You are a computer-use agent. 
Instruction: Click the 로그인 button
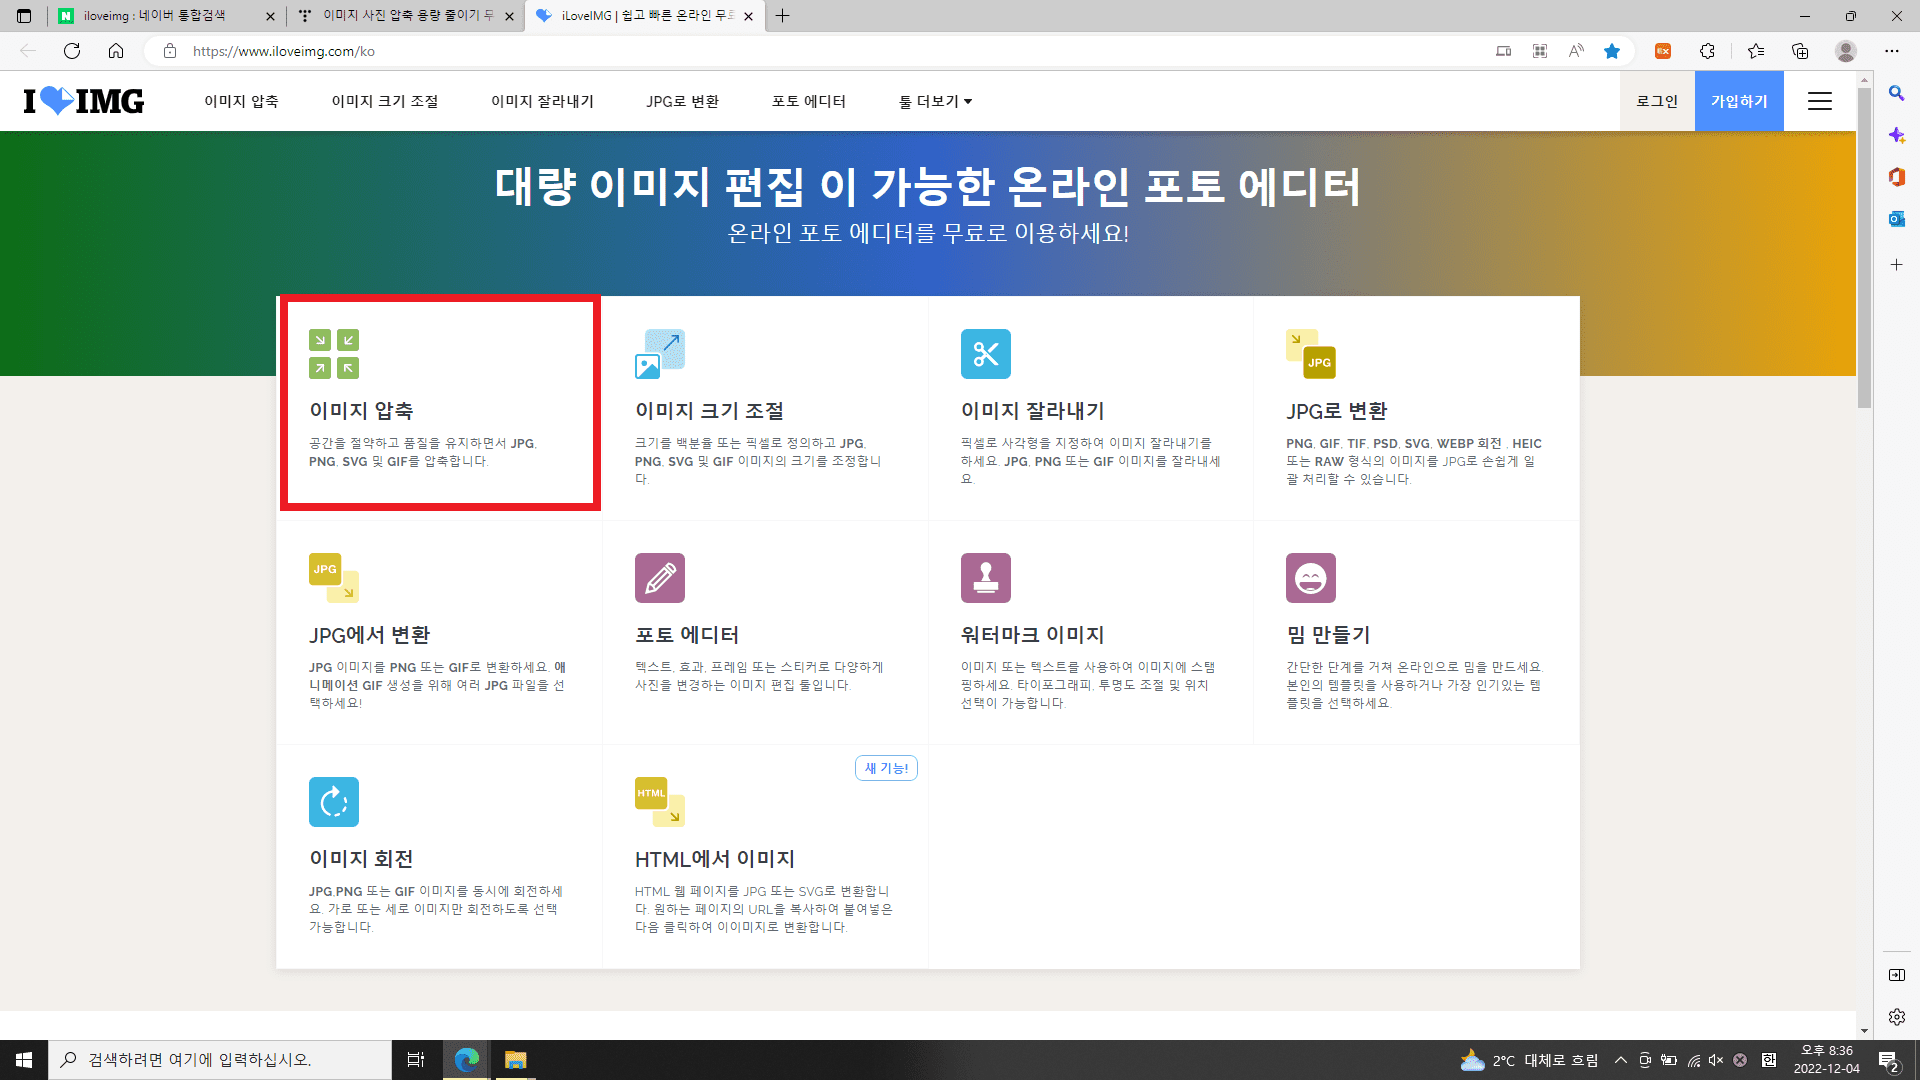1657,101
